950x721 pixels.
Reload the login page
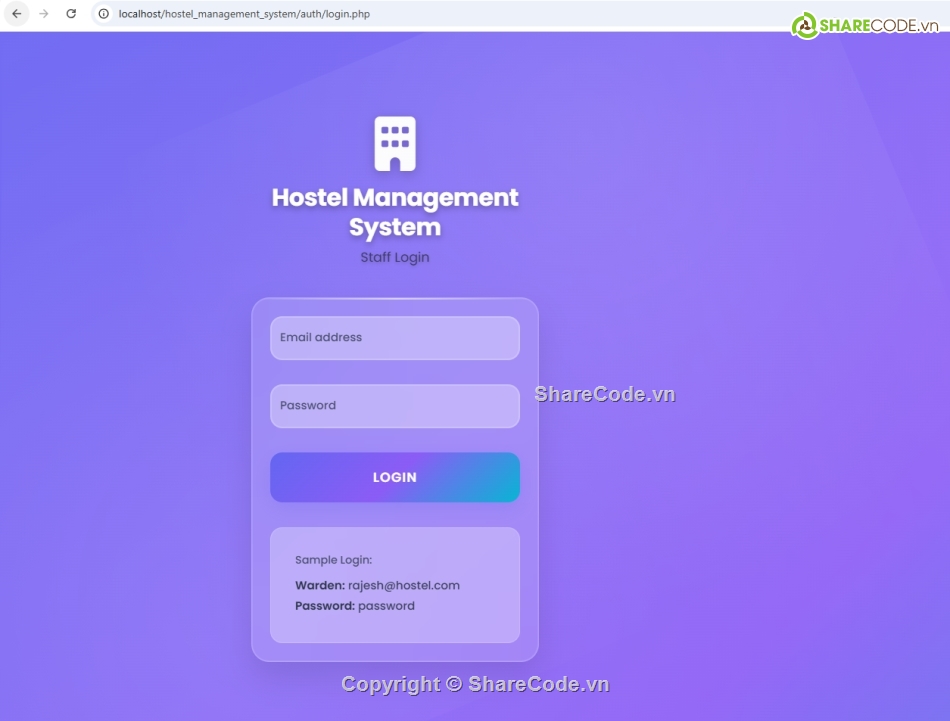71,14
